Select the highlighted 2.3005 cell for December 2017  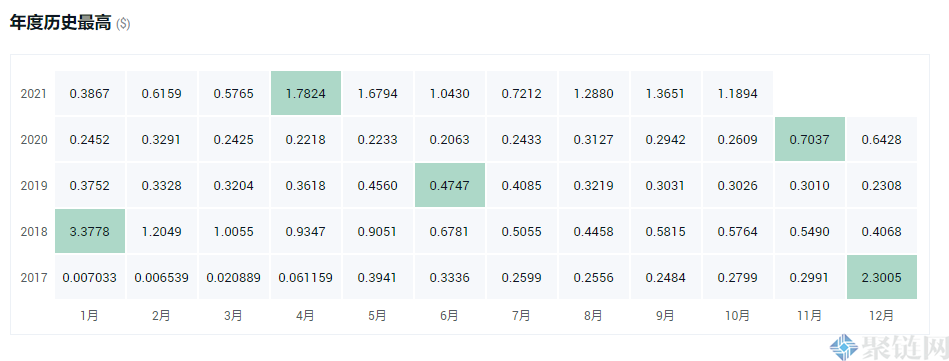click(882, 277)
